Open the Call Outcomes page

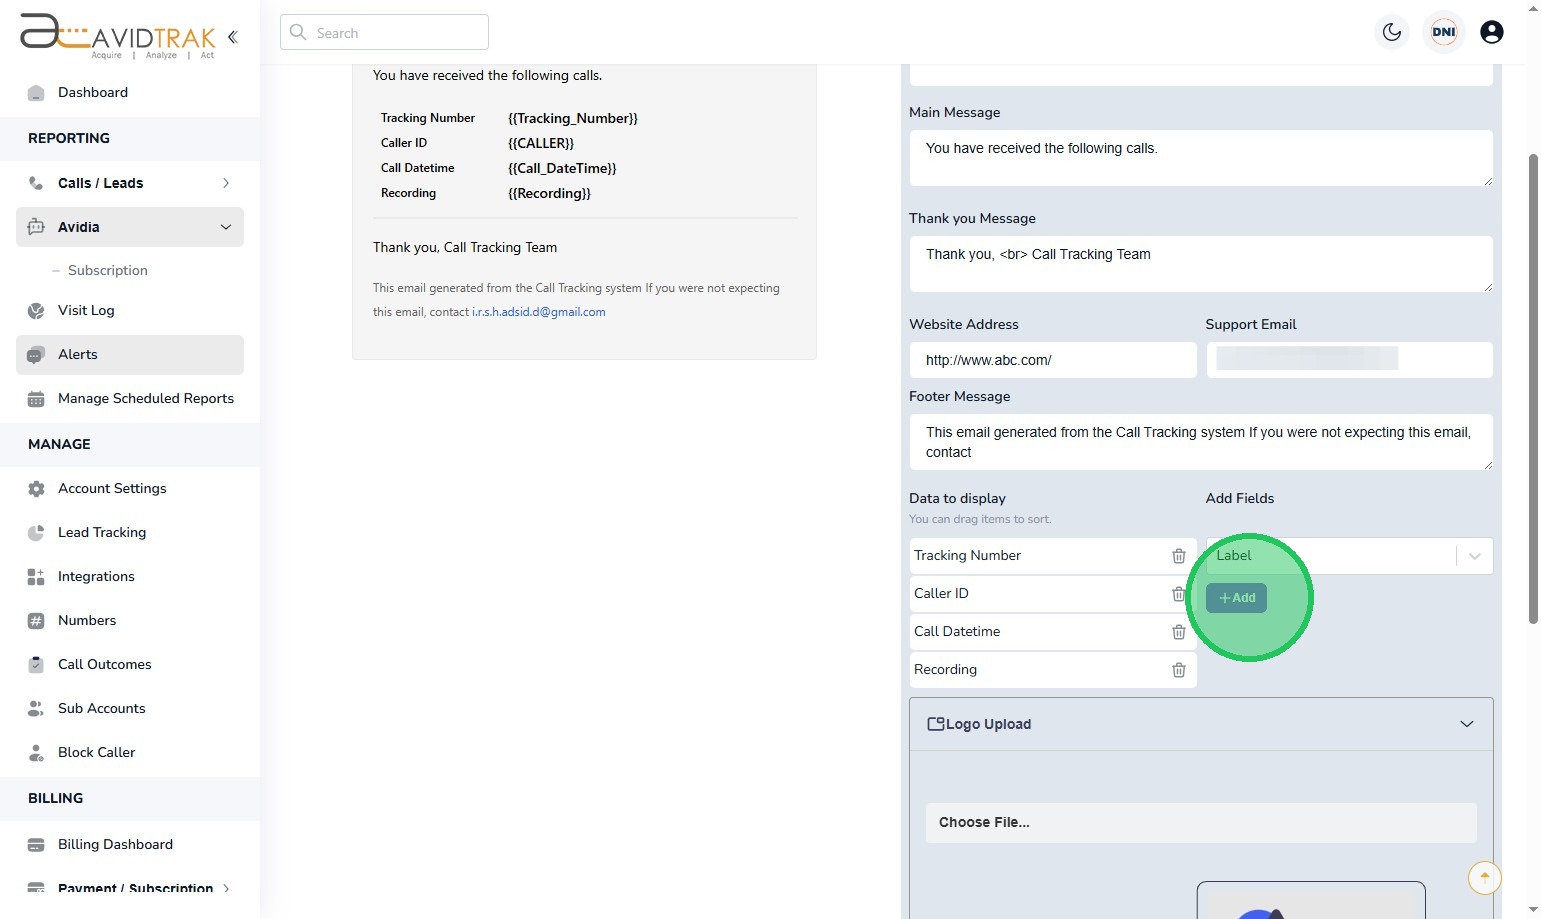coord(104,664)
